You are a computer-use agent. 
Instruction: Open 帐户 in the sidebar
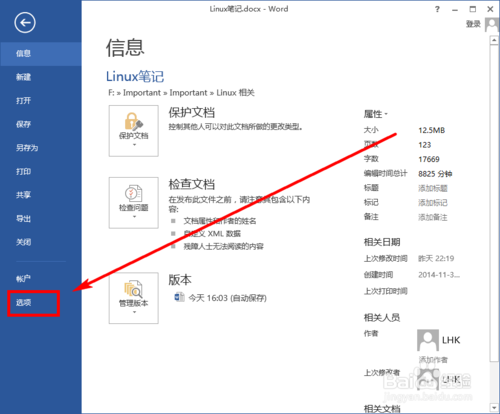point(41,279)
